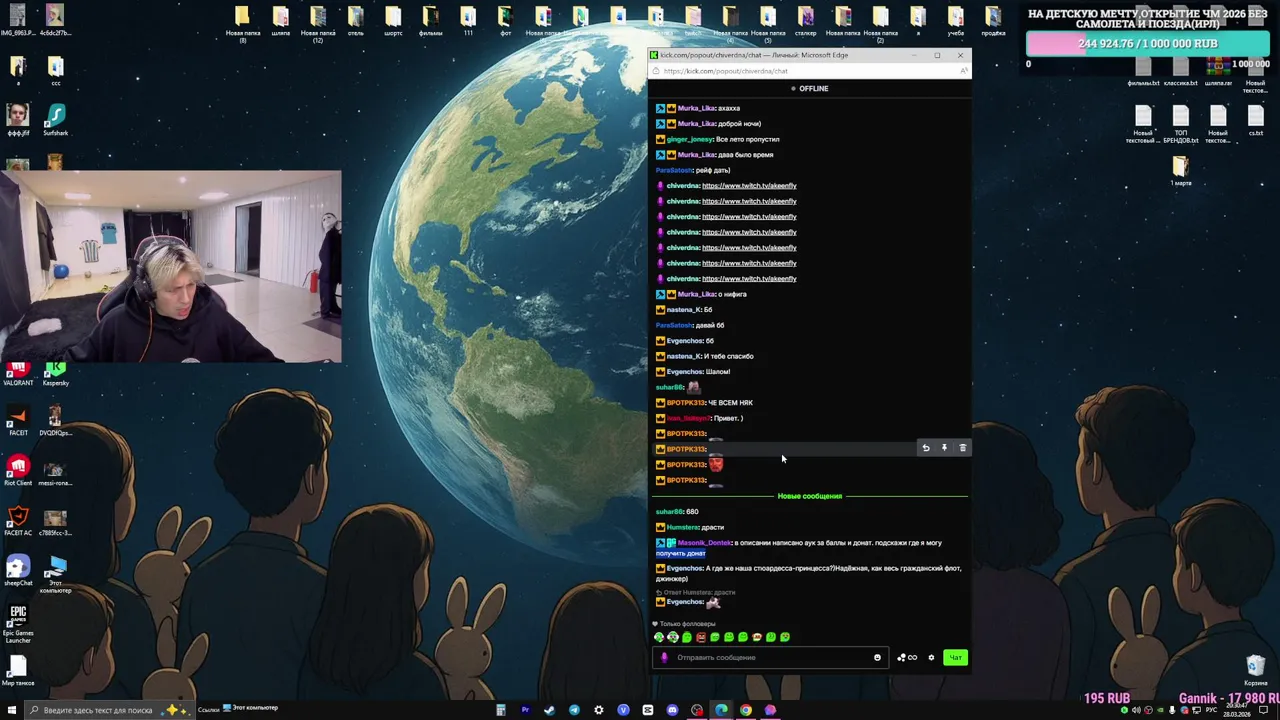This screenshot has height=720, width=1280.
Task: Open VALORANT desktop shortcut
Action: (17, 374)
